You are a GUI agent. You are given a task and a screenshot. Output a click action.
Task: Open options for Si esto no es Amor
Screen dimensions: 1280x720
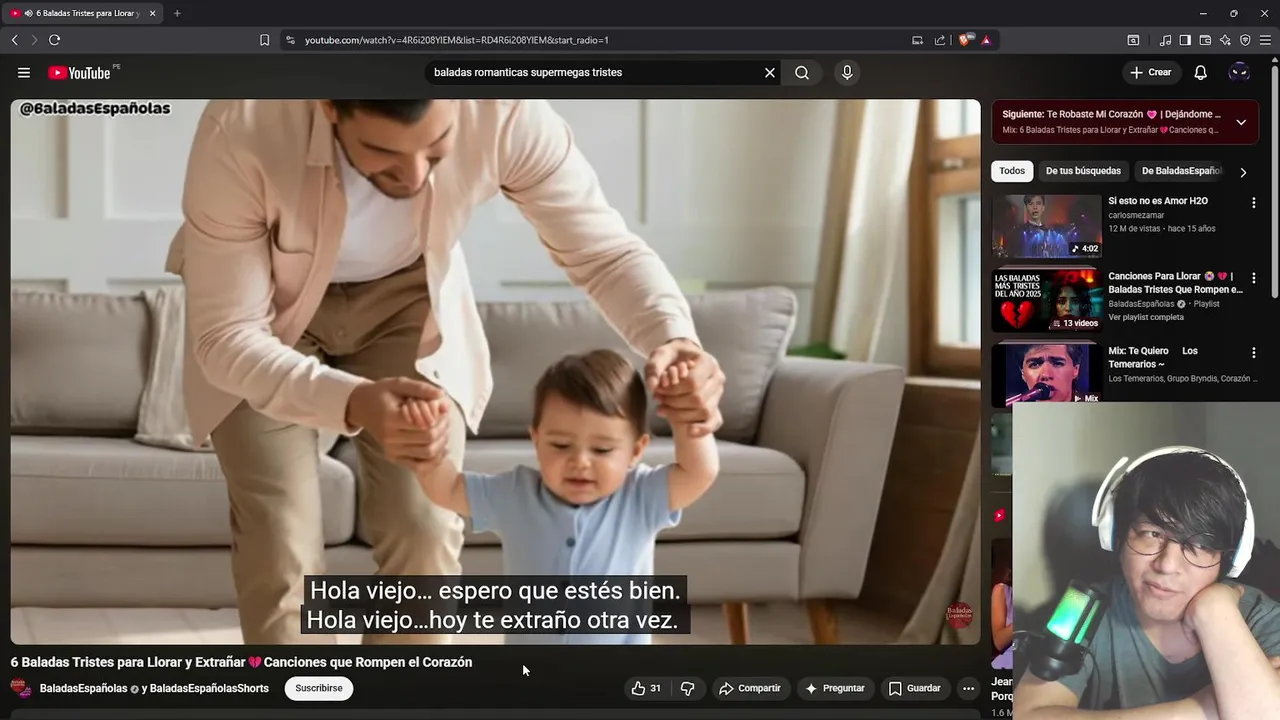coord(1253,203)
